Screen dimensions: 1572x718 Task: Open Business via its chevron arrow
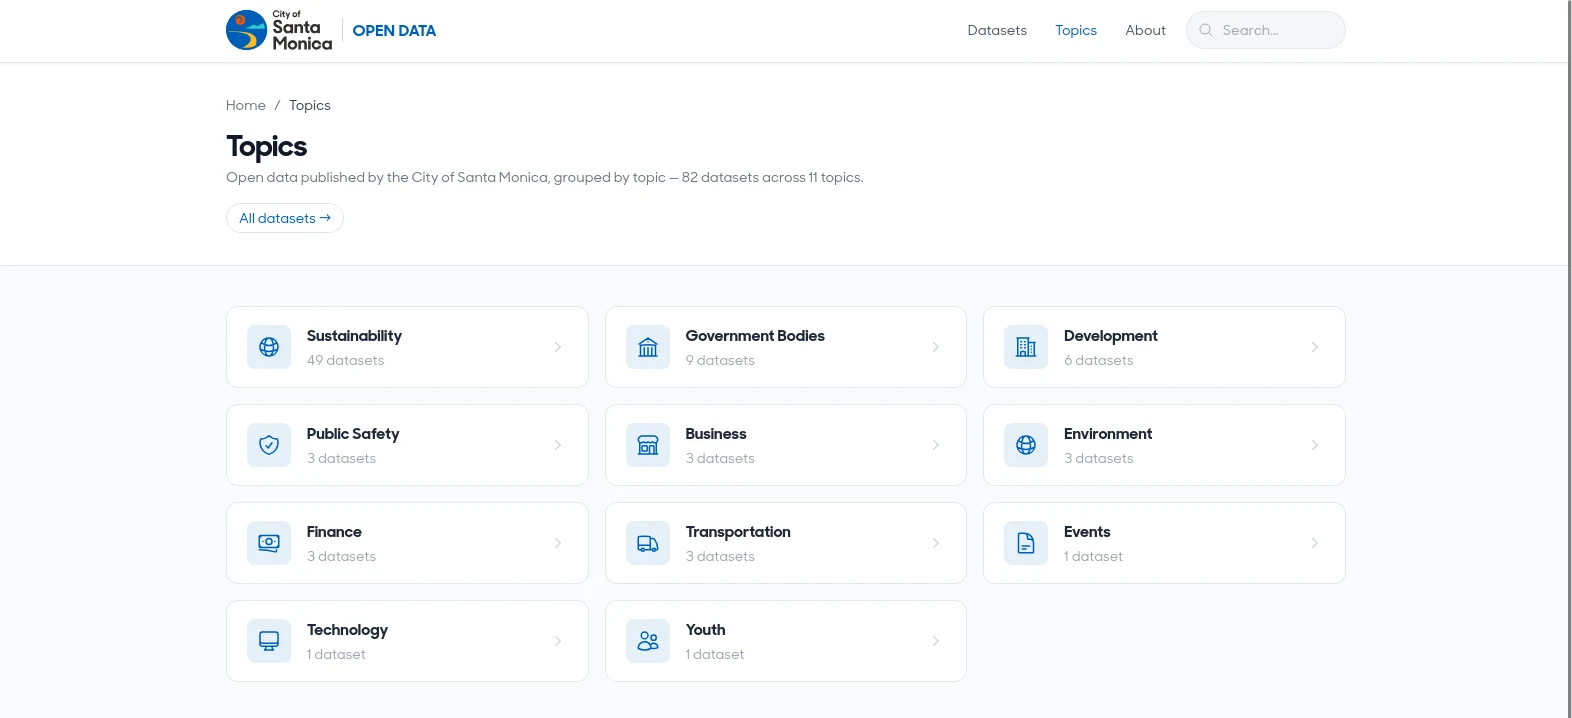[936, 445]
